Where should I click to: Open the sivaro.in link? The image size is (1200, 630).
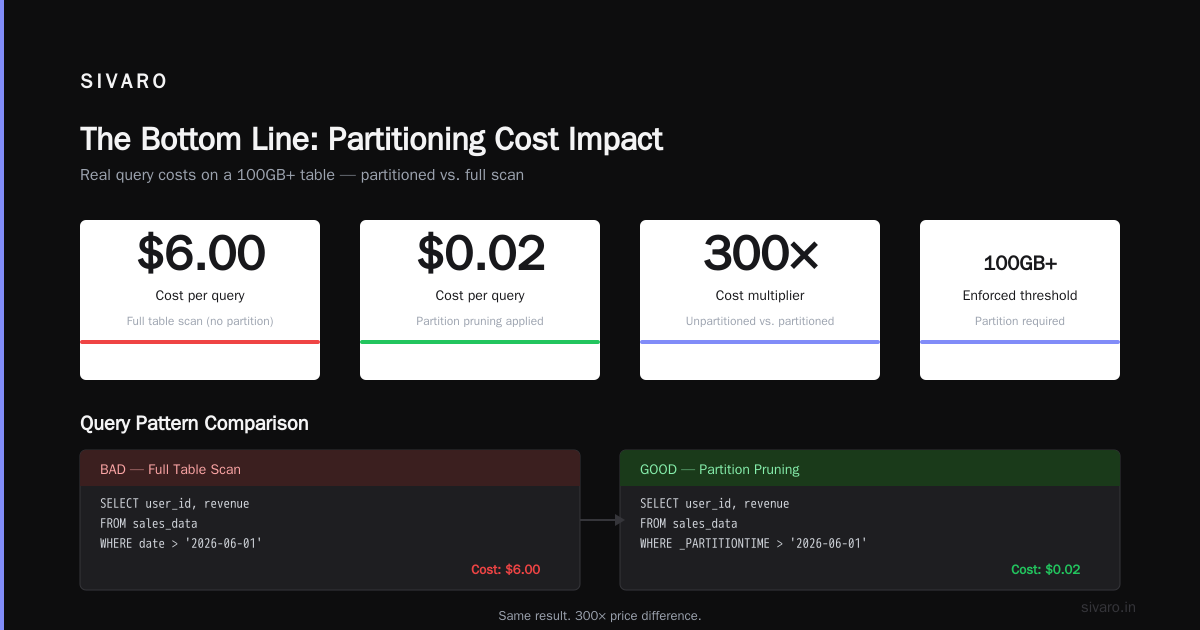pyautogui.click(x=1109, y=607)
